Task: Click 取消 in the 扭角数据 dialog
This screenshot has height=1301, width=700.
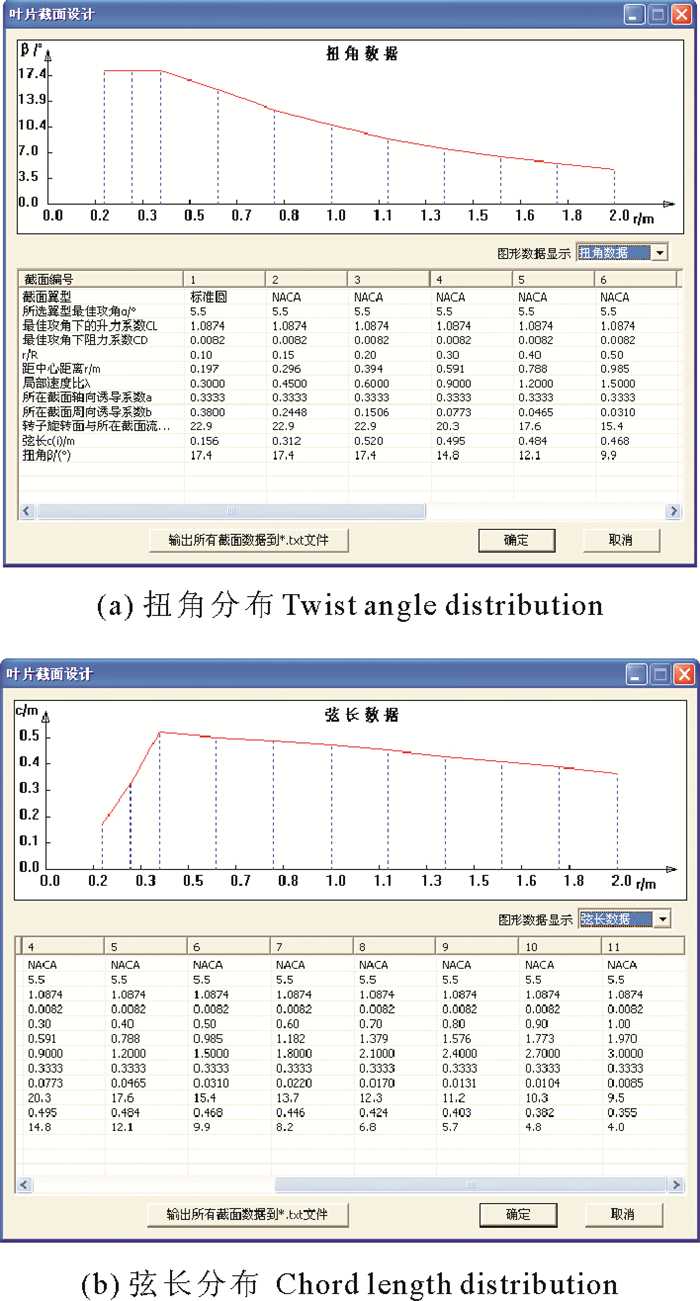Action: [621, 540]
